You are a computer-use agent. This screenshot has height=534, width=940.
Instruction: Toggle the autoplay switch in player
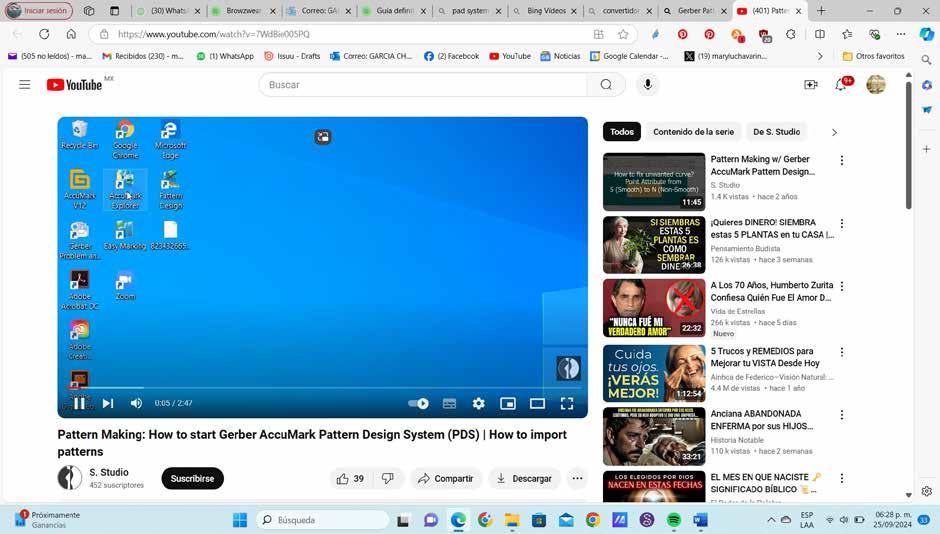coord(418,403)
